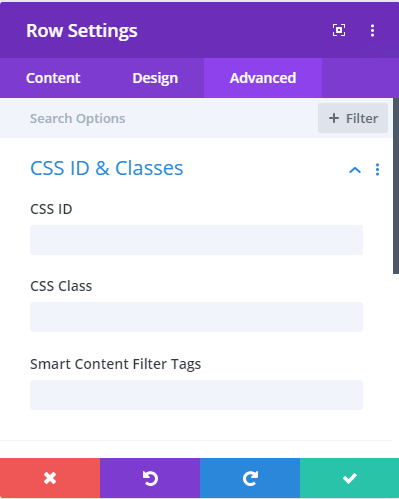
Task: Click into the CSS ID input field
Action: 196,240
